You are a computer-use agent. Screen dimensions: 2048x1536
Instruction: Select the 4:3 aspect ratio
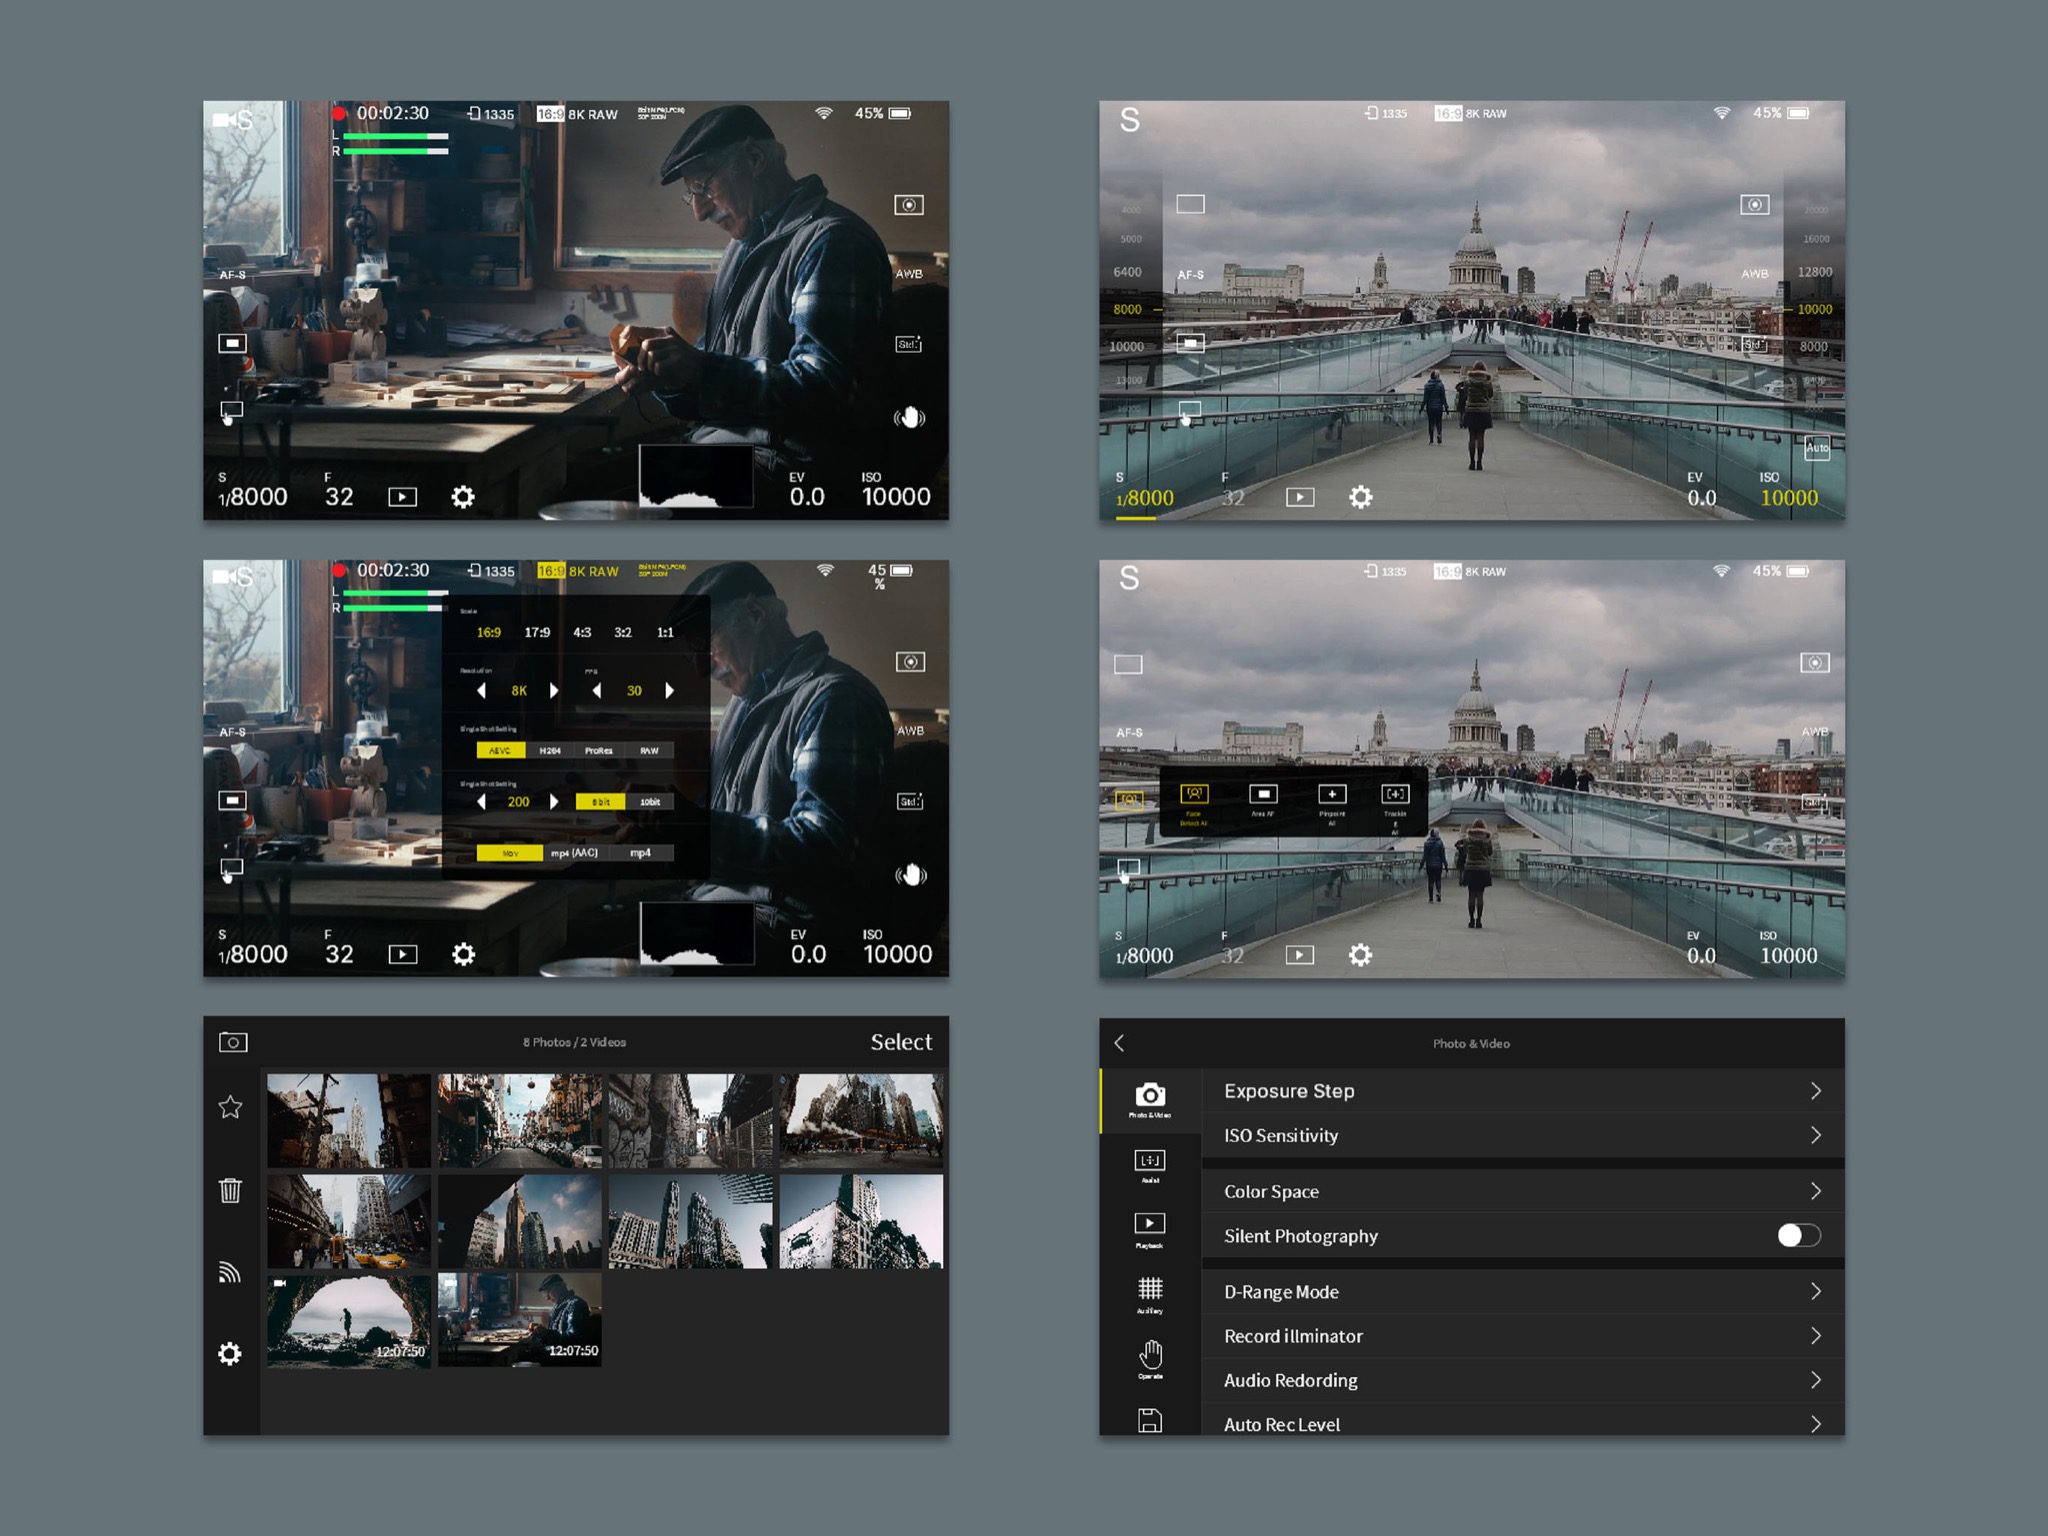tap(582, 632)
